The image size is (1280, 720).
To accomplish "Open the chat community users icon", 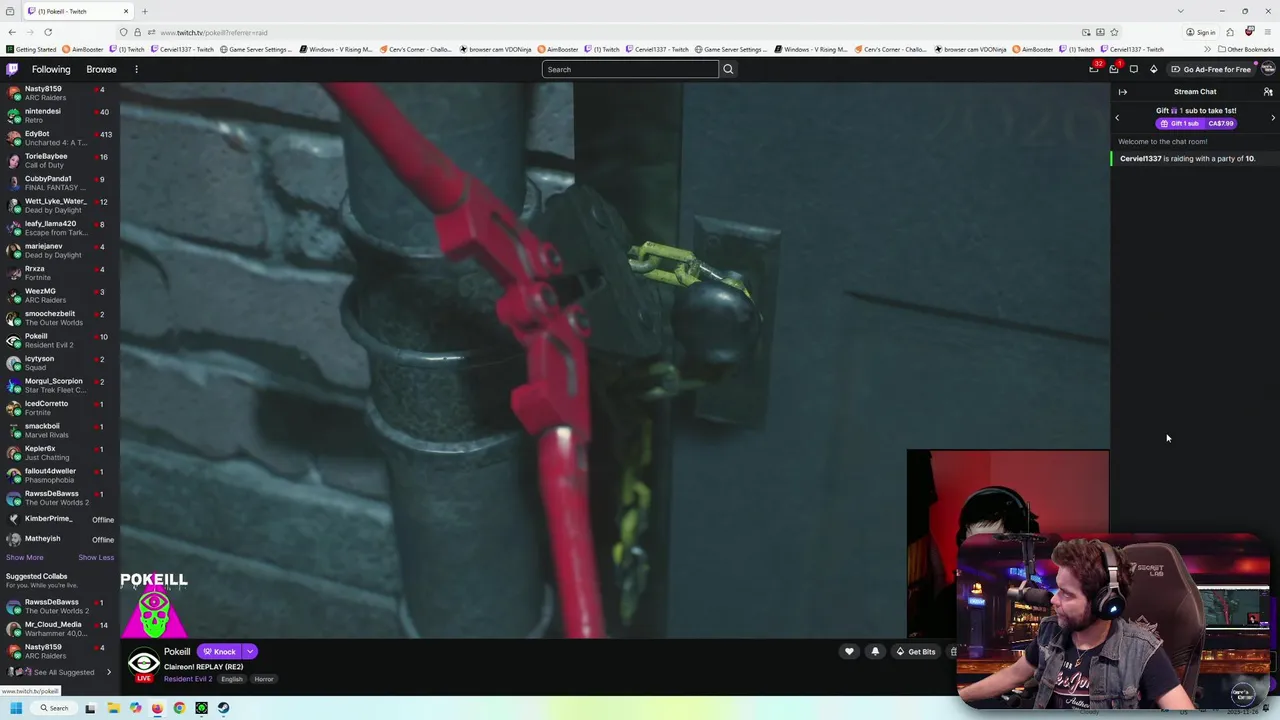I will click(x=1268, y=92).
